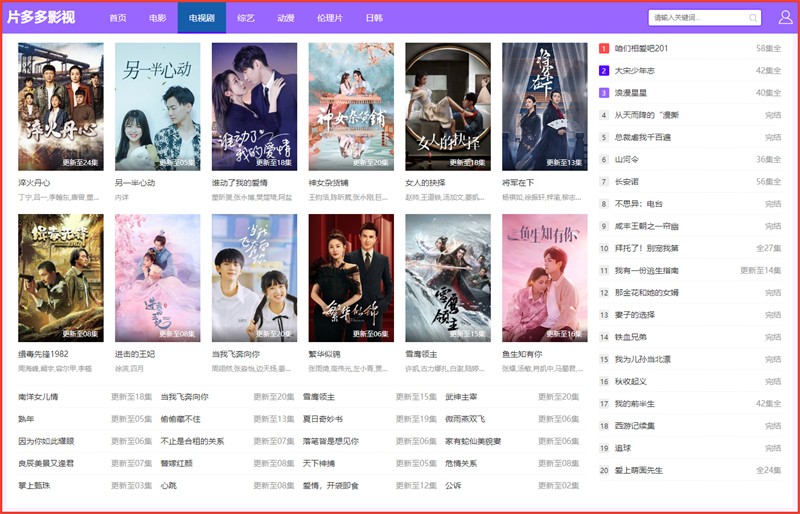Open the 雪鹰领主 poster thumbnail

click(x=447, y=277)
